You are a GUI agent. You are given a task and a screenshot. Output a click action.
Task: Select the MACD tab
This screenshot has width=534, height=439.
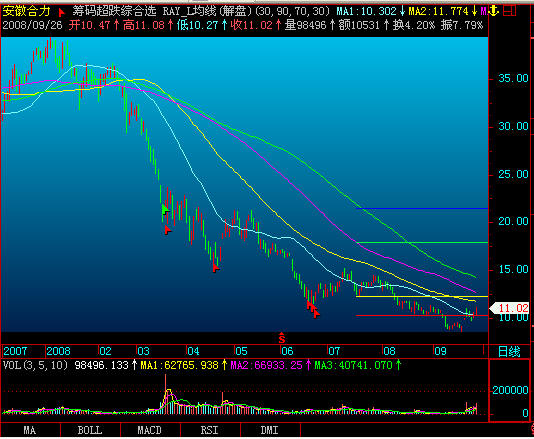click(150, 430)
